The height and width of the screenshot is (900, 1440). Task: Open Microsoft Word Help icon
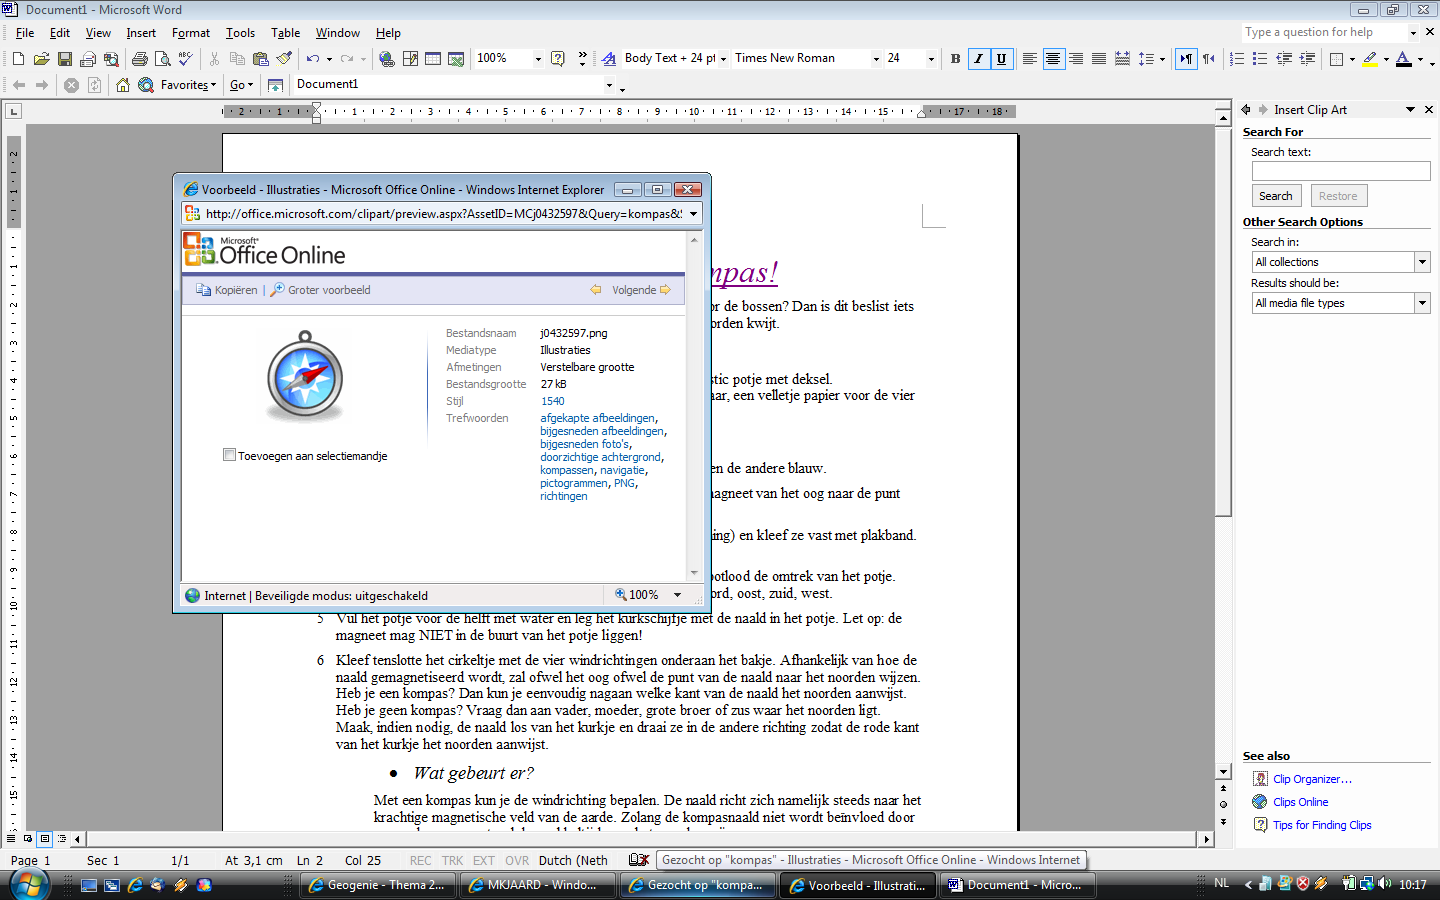point(558,59)
